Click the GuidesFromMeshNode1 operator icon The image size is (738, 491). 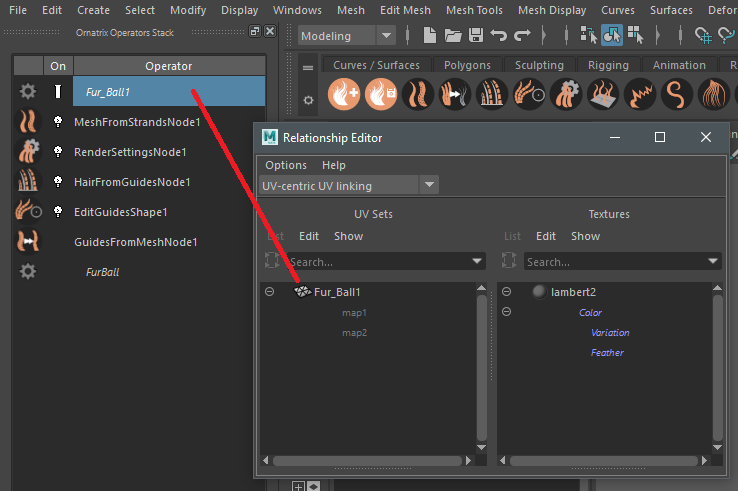(28, 242)
